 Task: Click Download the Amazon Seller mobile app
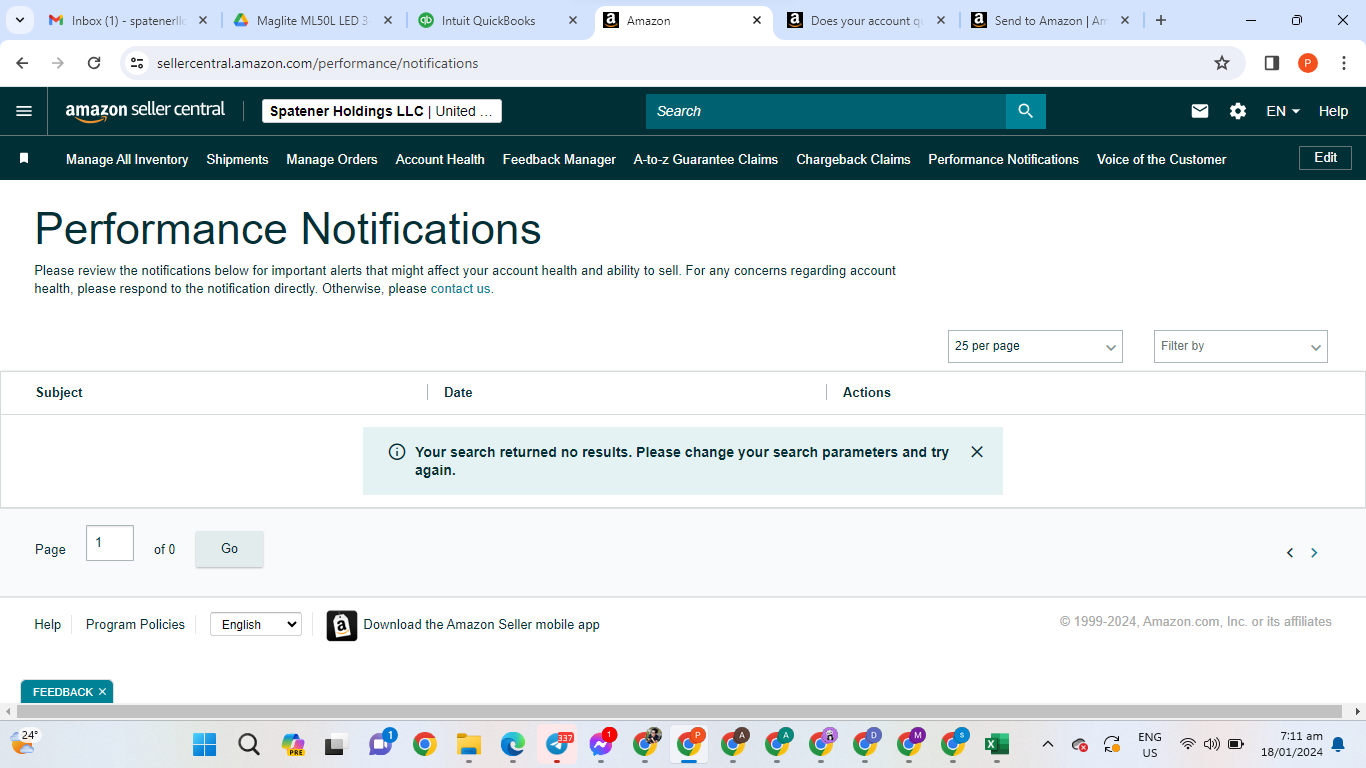481,624
